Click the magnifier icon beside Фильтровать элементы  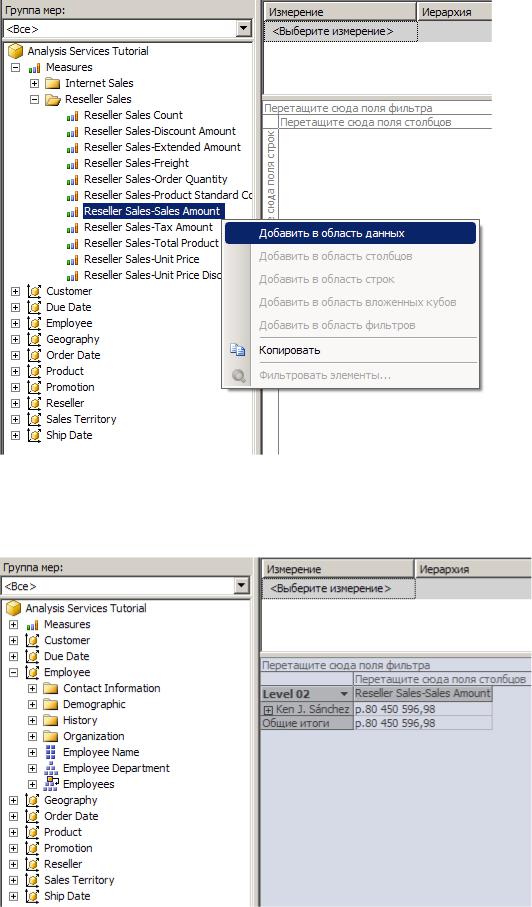[238, 376]
